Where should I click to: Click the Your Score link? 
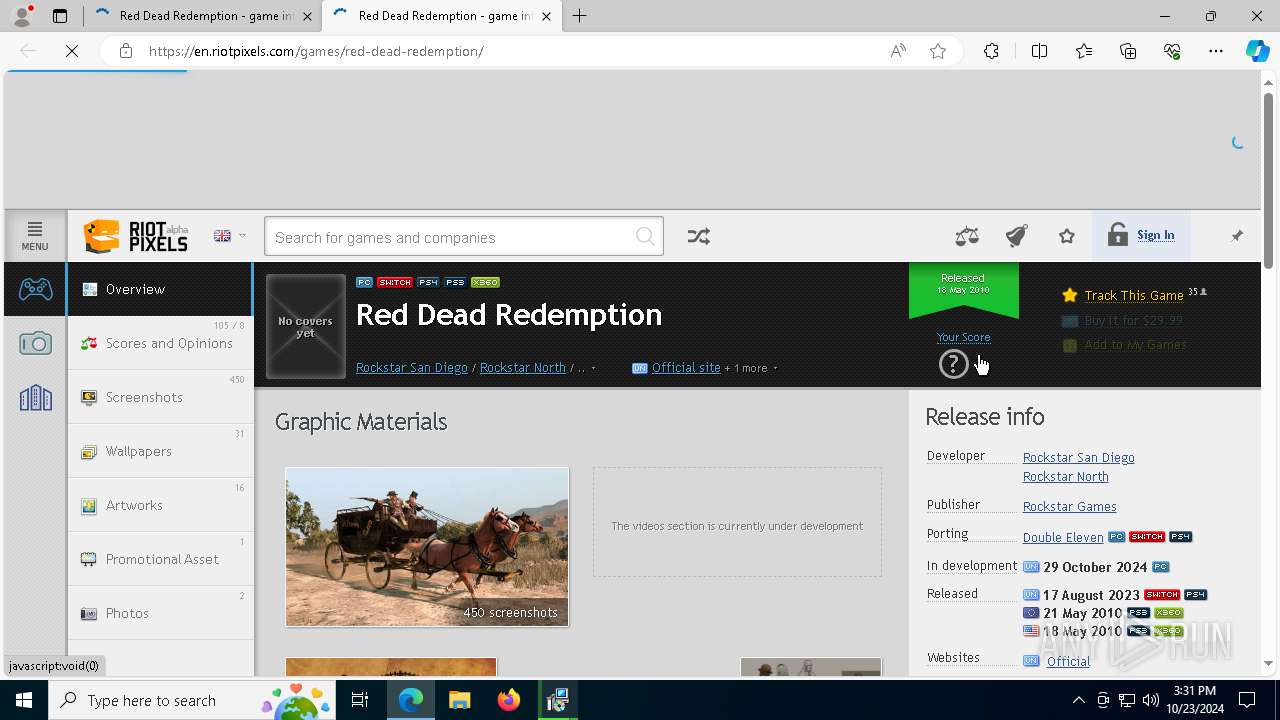coord(964,337)
